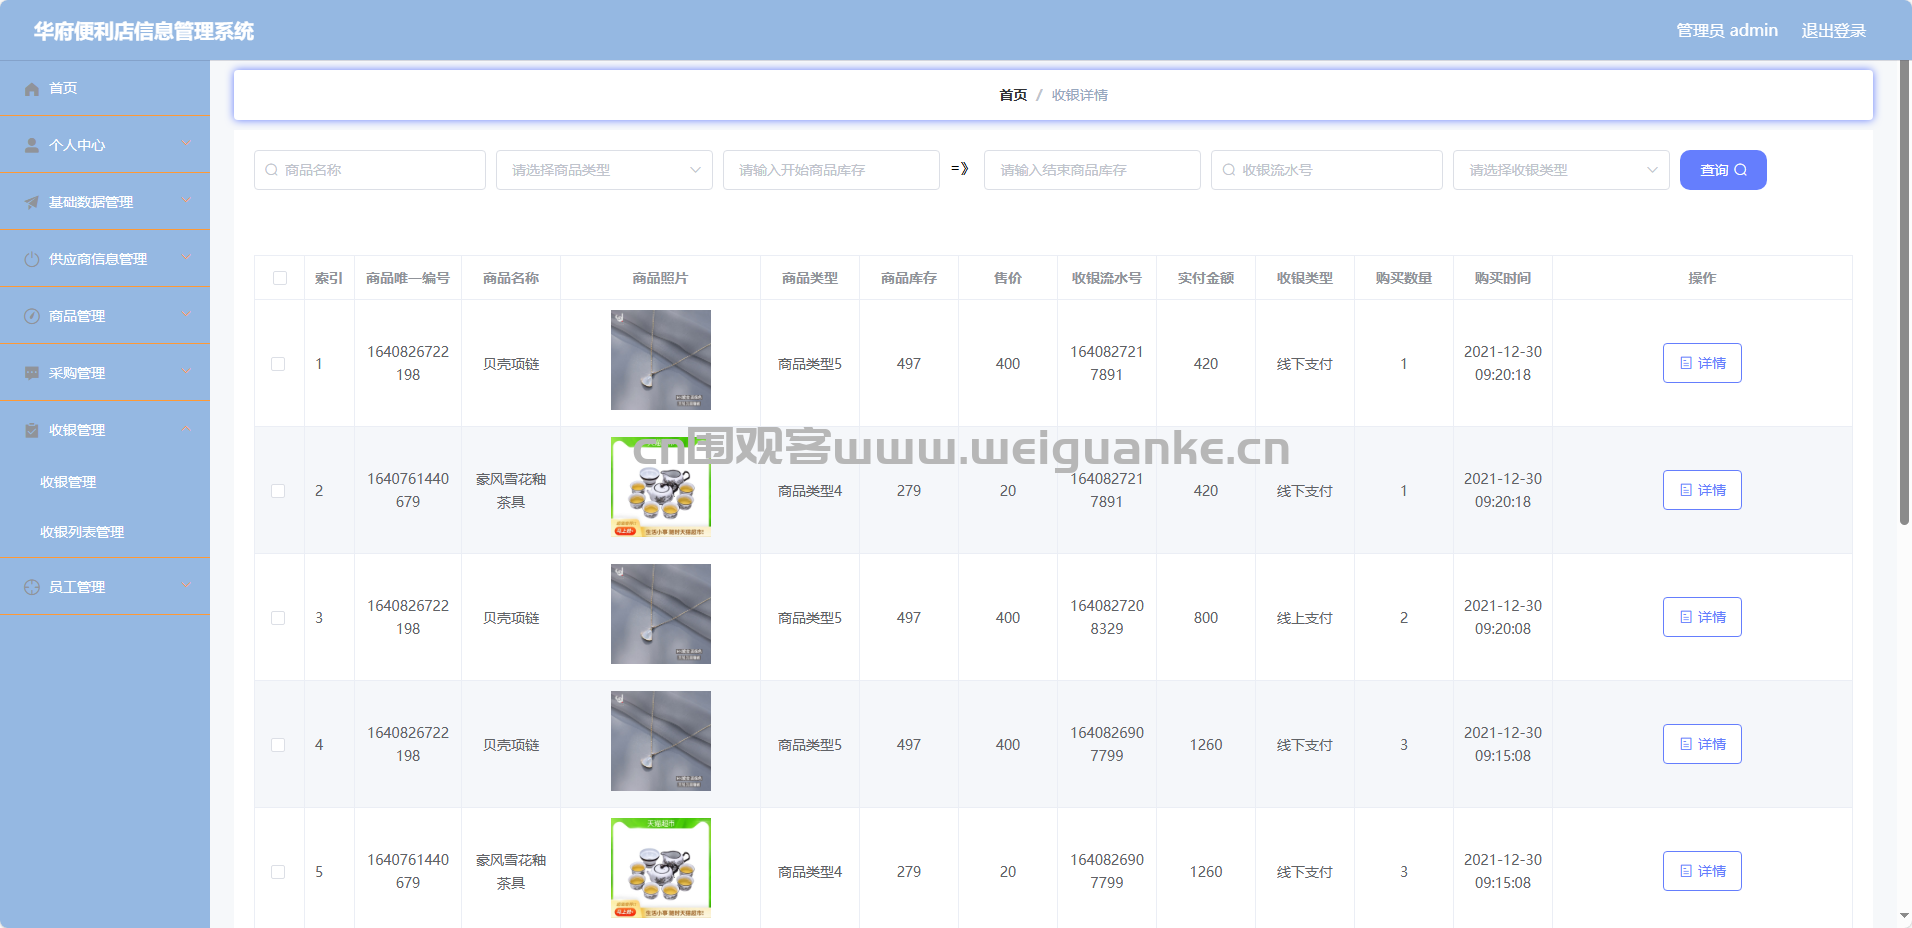Image resolution: width=1912 pixels, height=928 pixels.
Task: Open the 收银管理 submenu item
Action: (105, 482)
